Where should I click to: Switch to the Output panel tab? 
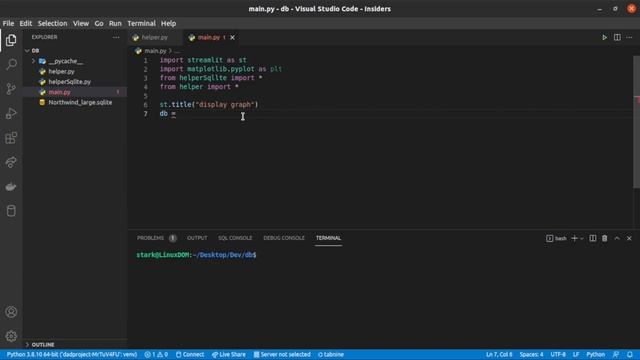(x=197, y=238)
